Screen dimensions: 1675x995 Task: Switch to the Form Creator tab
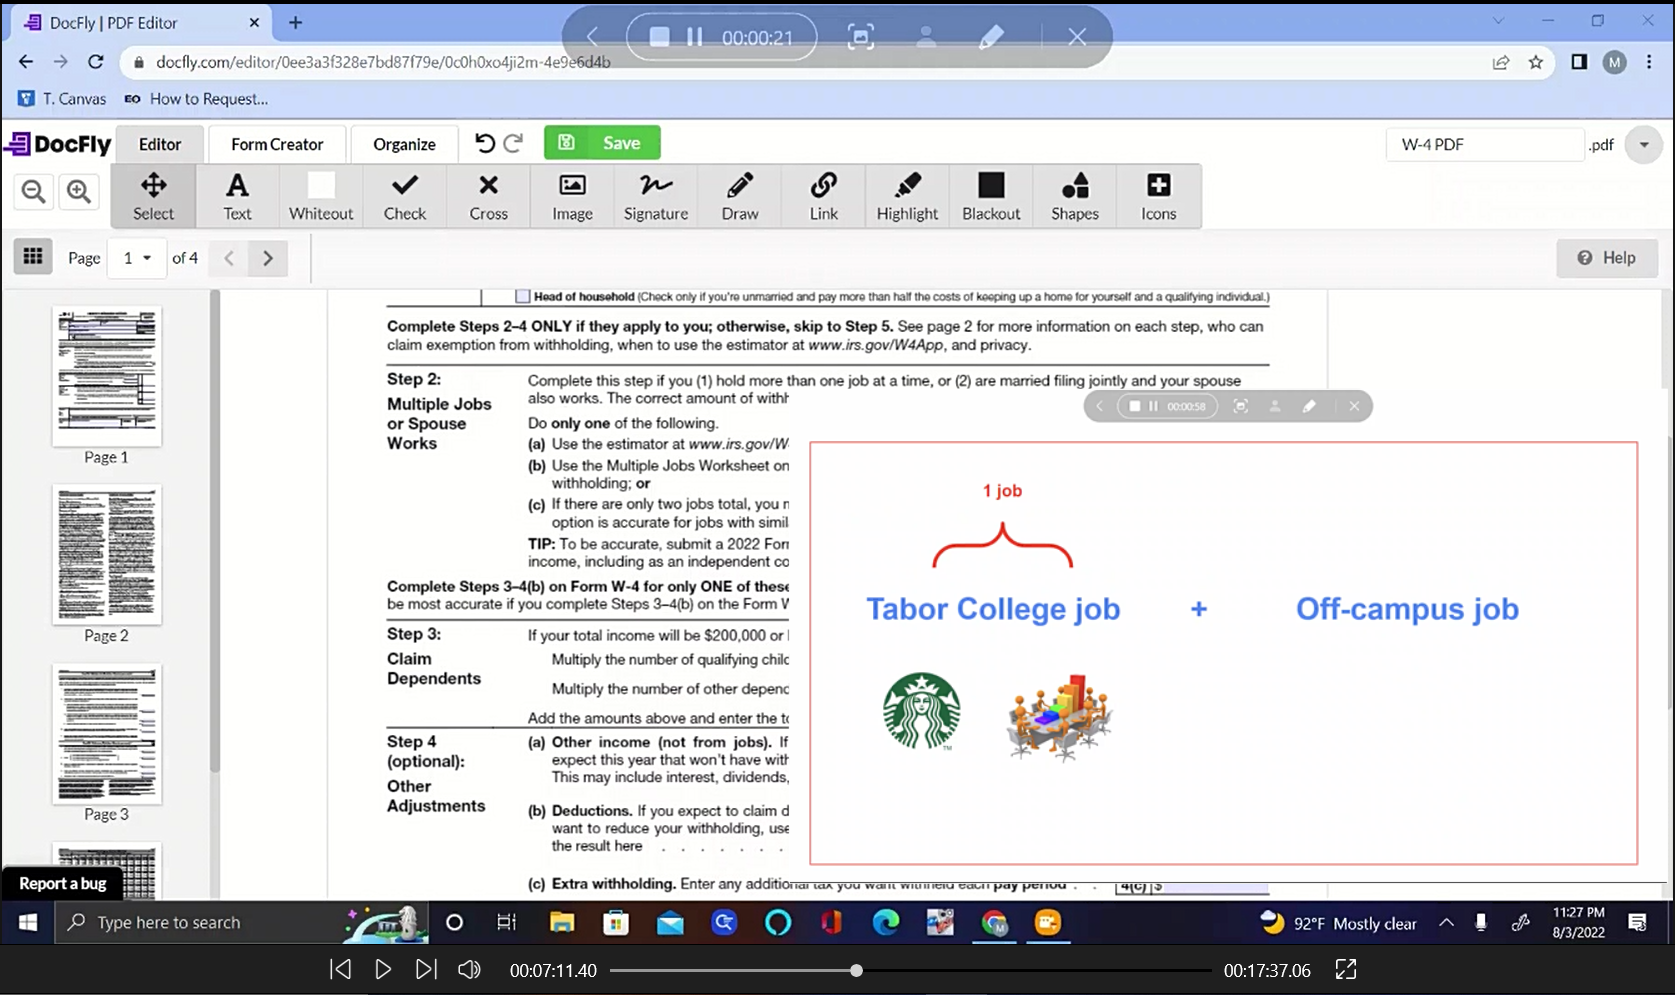coord(277,144)
